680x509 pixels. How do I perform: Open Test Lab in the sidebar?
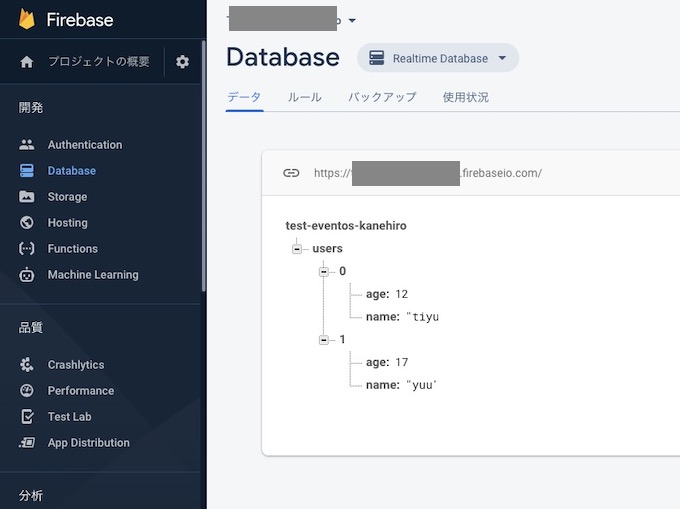(69, 417)
